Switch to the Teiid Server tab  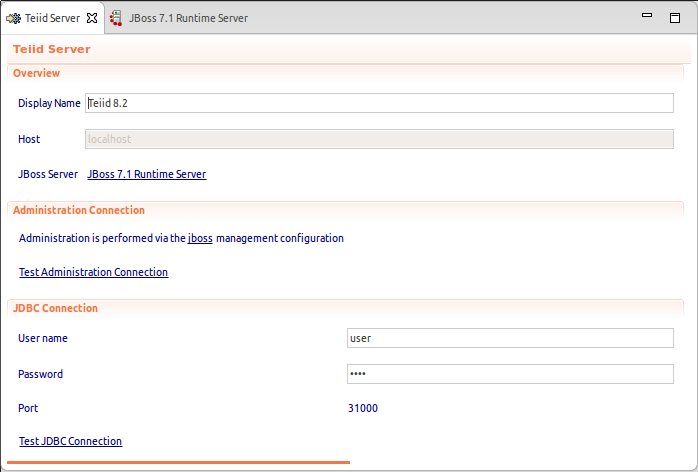(x=51, y=18)
